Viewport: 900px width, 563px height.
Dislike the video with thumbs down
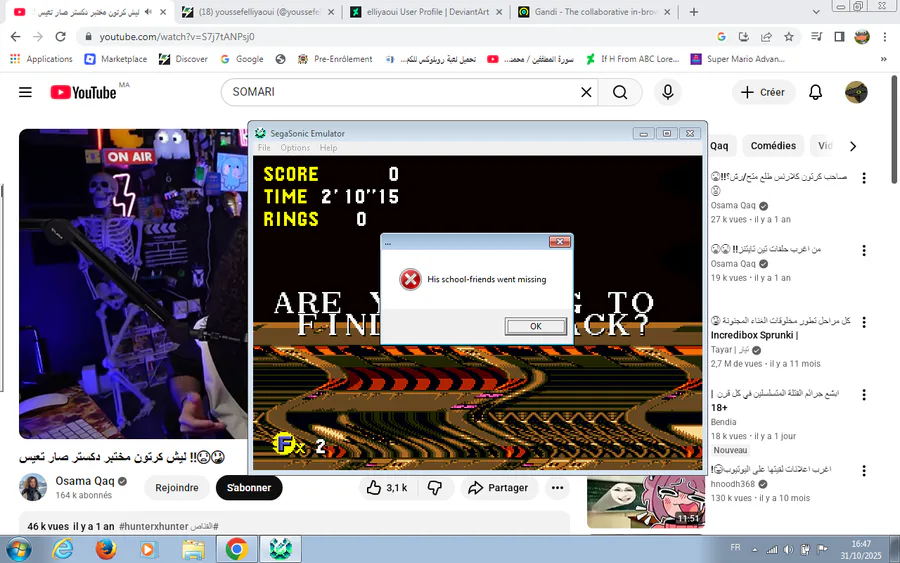click(x=435, y=488)
